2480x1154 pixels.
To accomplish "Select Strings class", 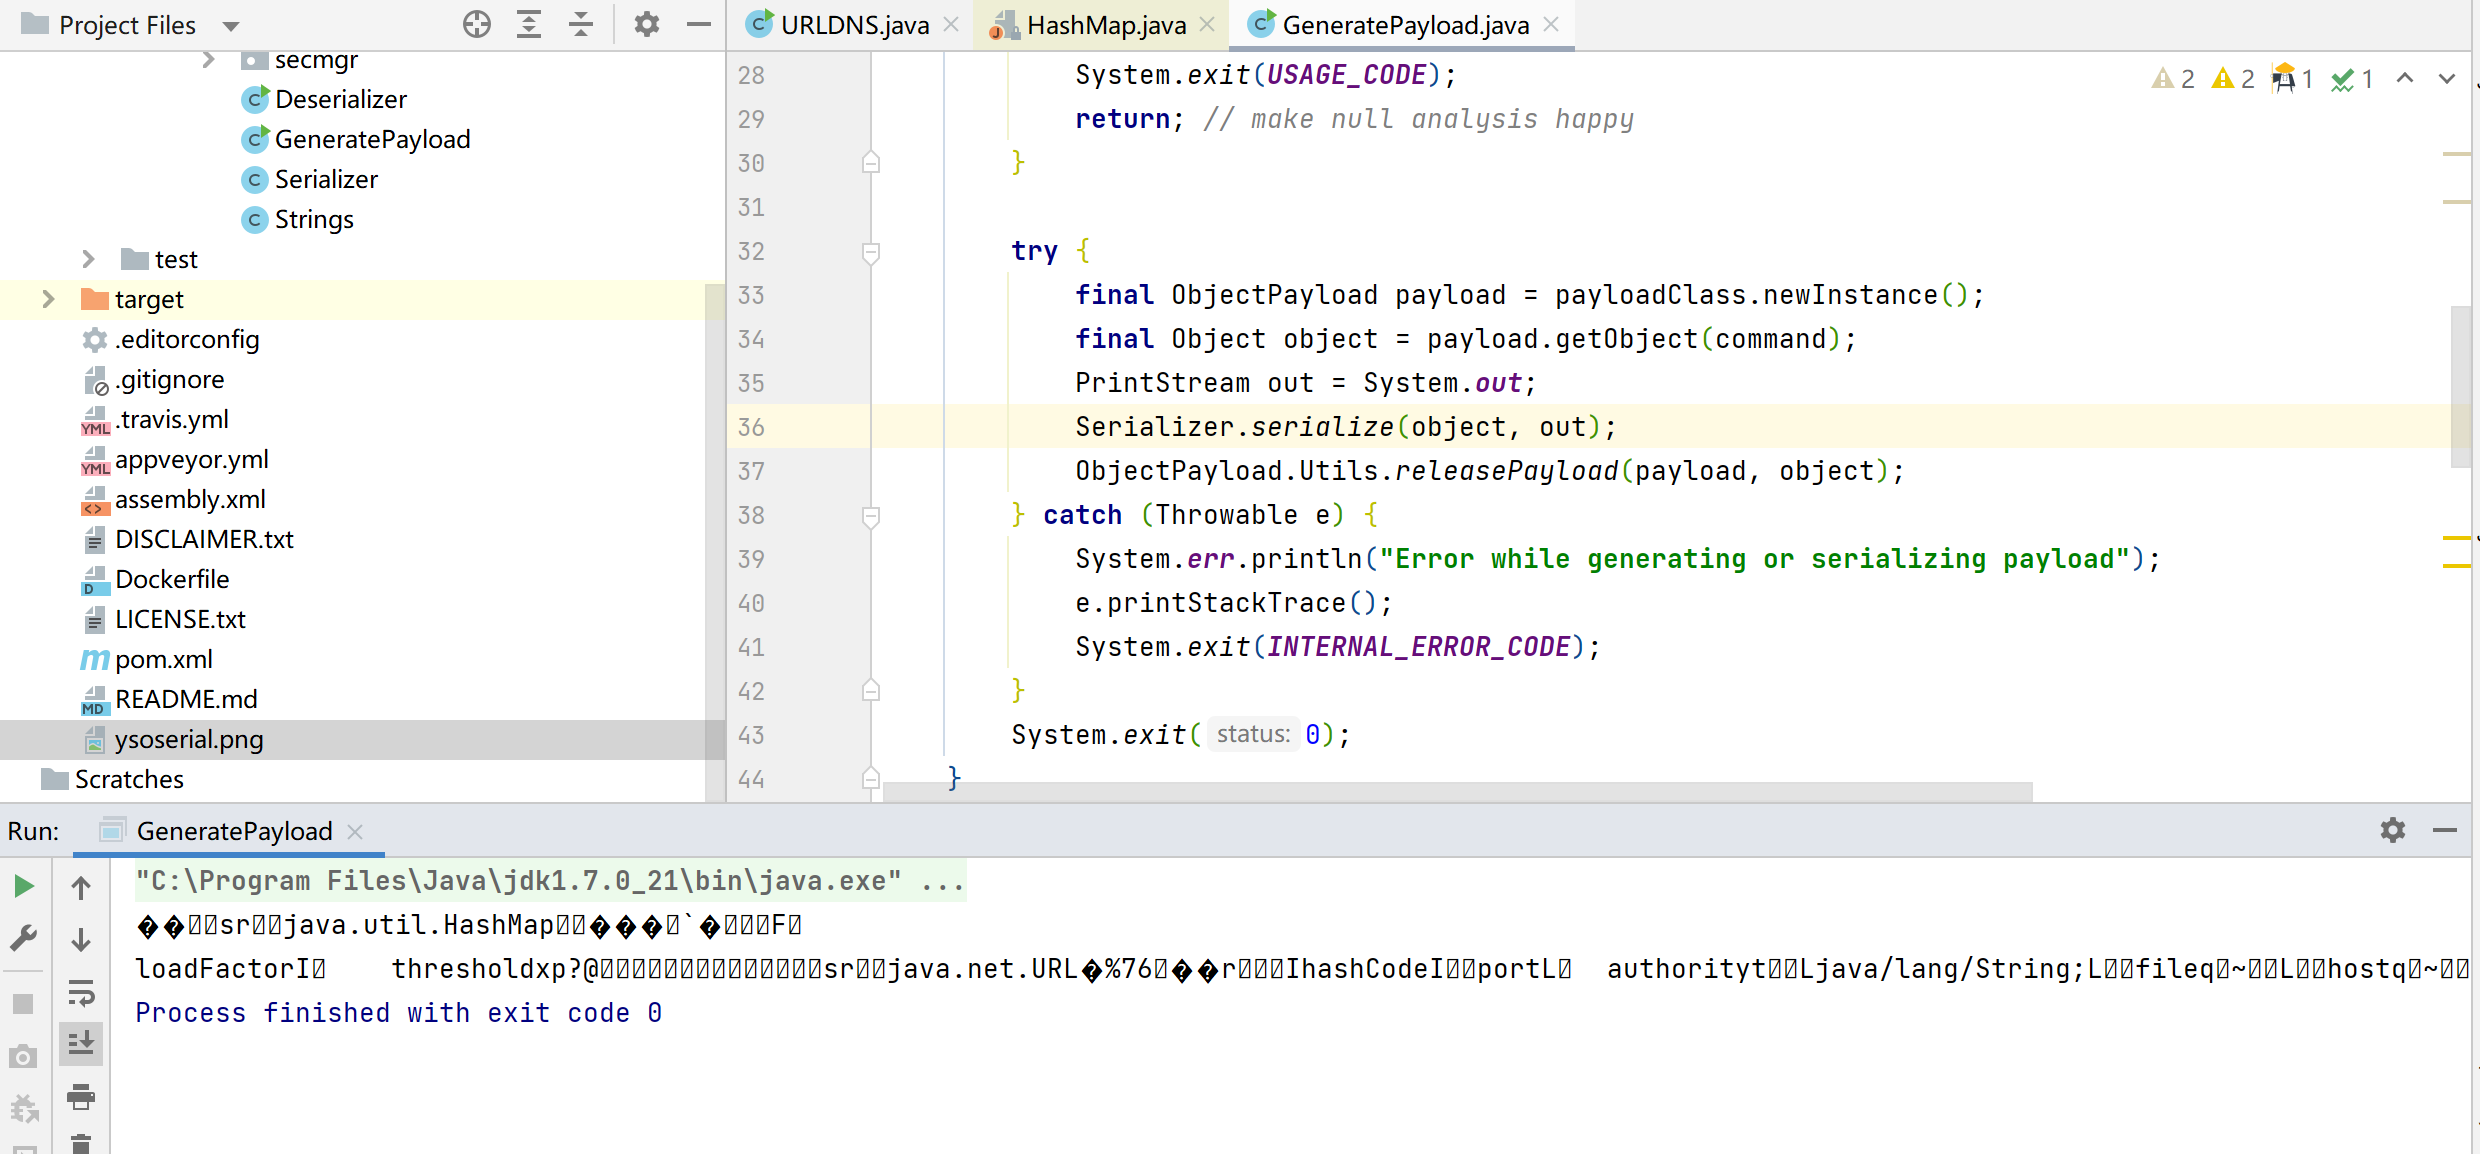I will (298, 219).
